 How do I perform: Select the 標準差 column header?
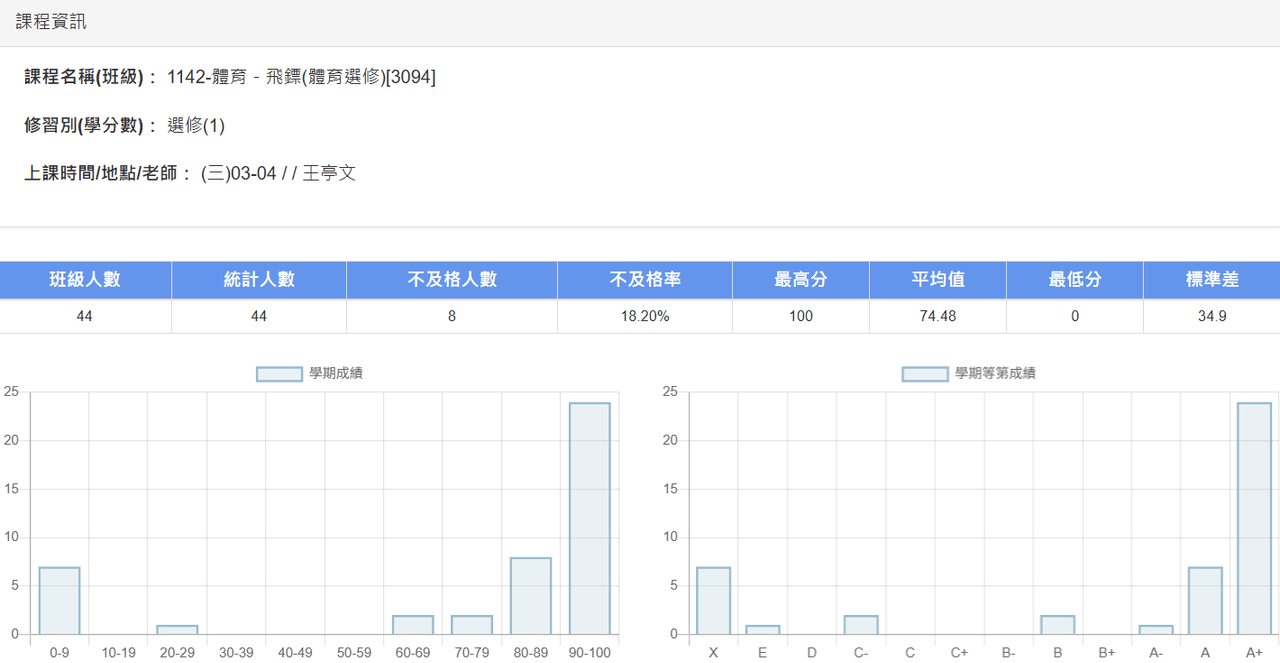pos(1212,280)
